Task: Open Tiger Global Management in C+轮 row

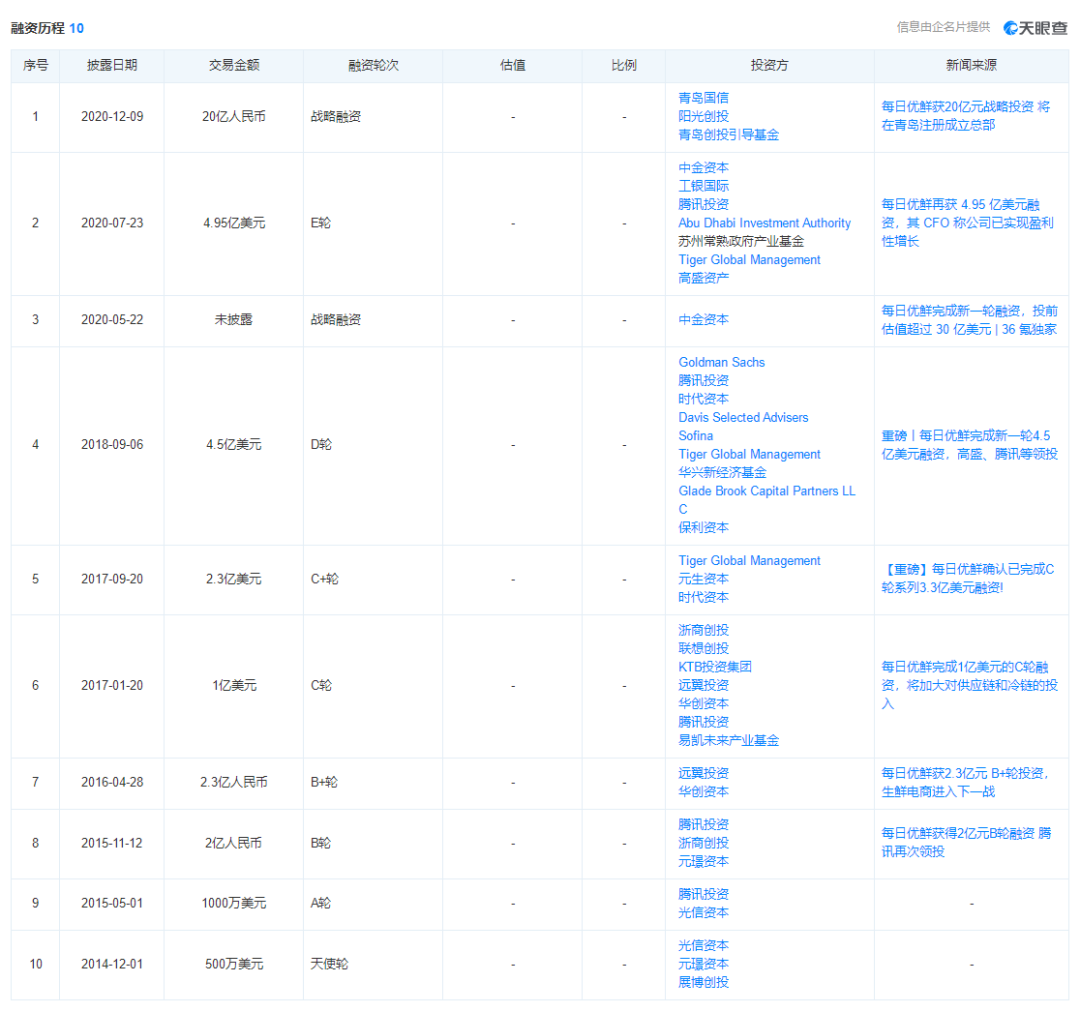Action: 749,561
